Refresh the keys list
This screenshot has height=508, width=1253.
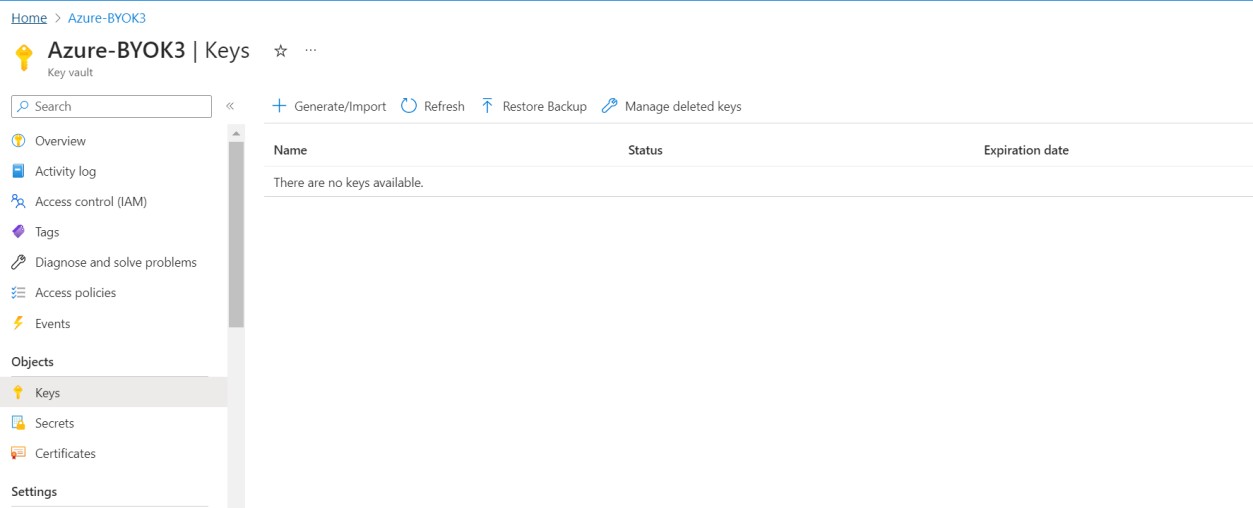click(433, 106)
